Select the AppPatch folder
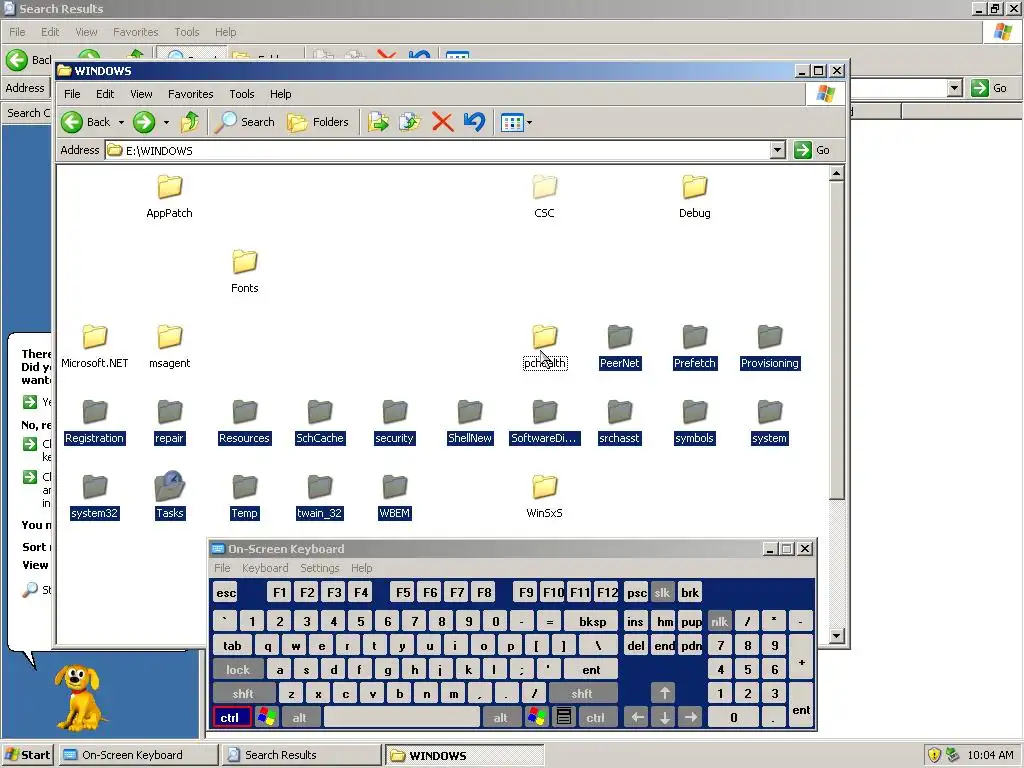Screen dimensions: 1024x768 click(x=169, y=197)
